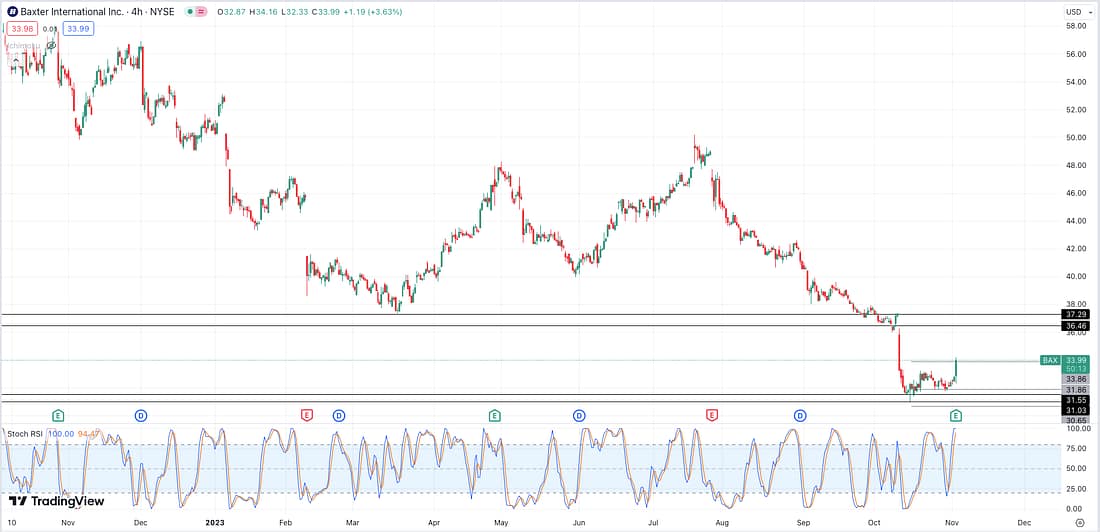
Task: Click the Baxter International Inc. symbol title
Action: click(70, 12)
